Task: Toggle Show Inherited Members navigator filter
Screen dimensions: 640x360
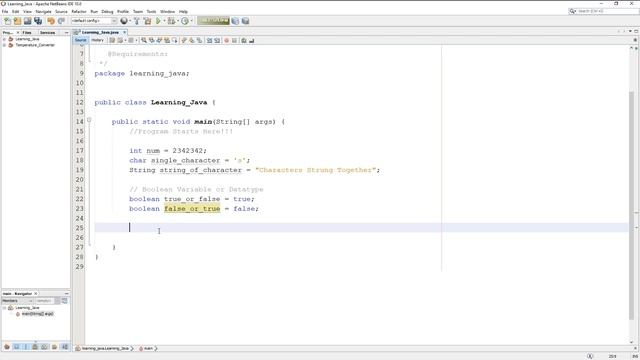Action: pos(7,347)
